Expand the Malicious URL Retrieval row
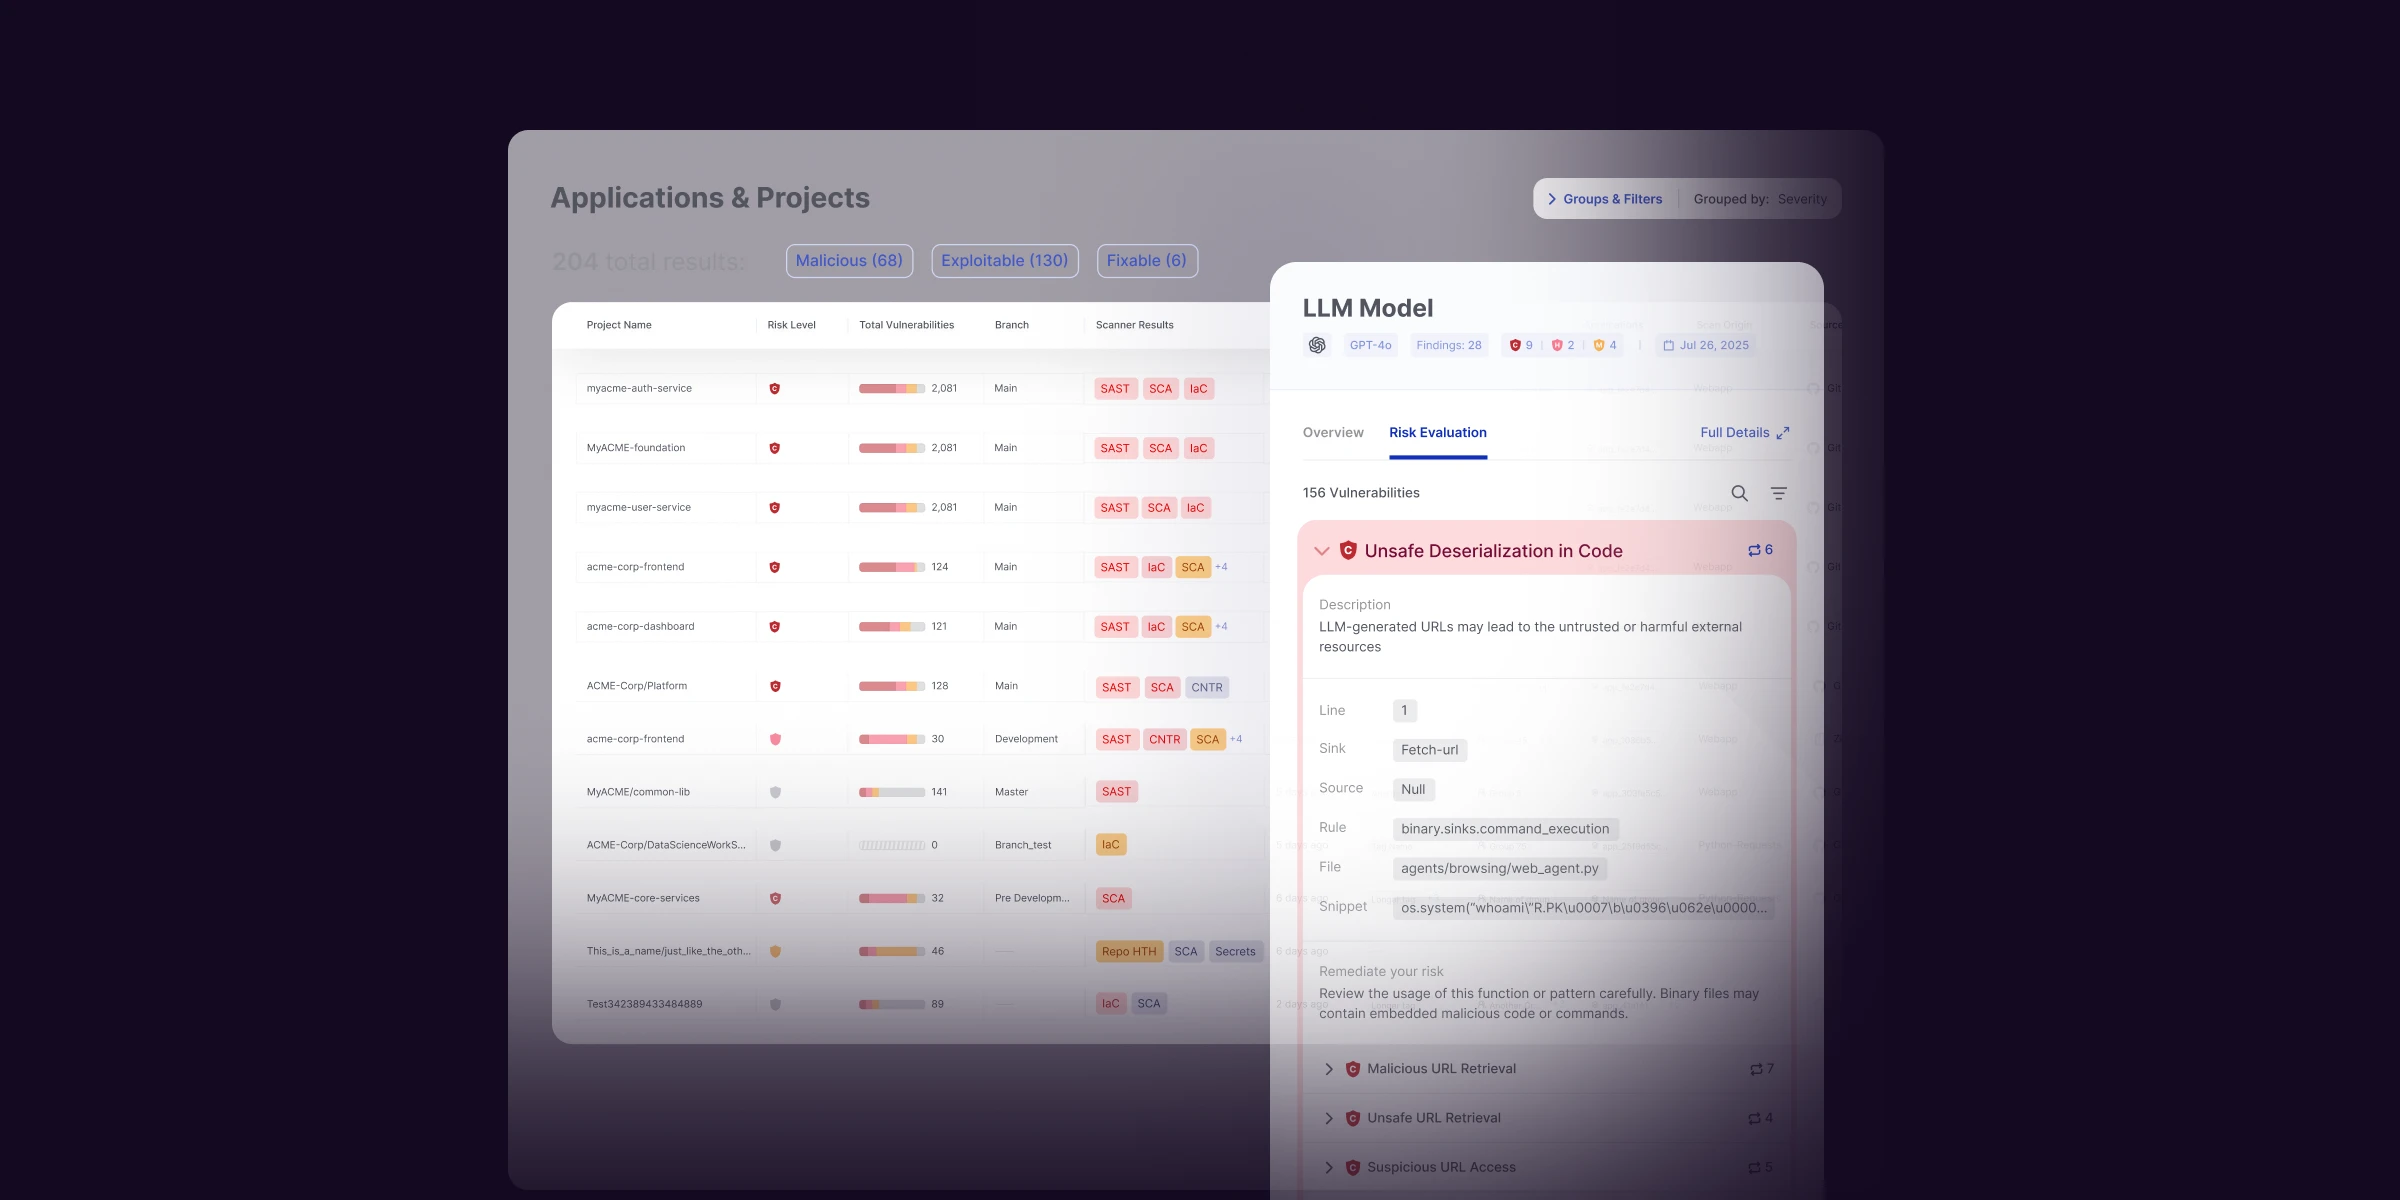The width and height of the screenshot is (2400, 1200). pyautogui.click(x=1328, y=1069)
